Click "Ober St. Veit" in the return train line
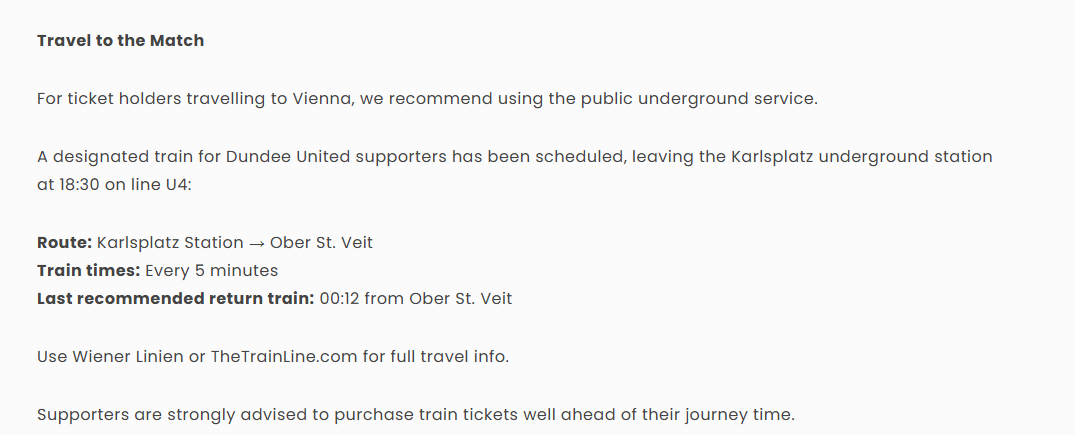The image size is (1075, 435). [x=461, y=298]
